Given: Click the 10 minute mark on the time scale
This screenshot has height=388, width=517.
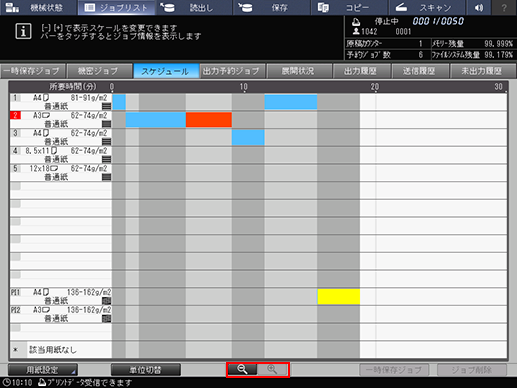Looking at the screenshot, I should click(x=244, y=87).
